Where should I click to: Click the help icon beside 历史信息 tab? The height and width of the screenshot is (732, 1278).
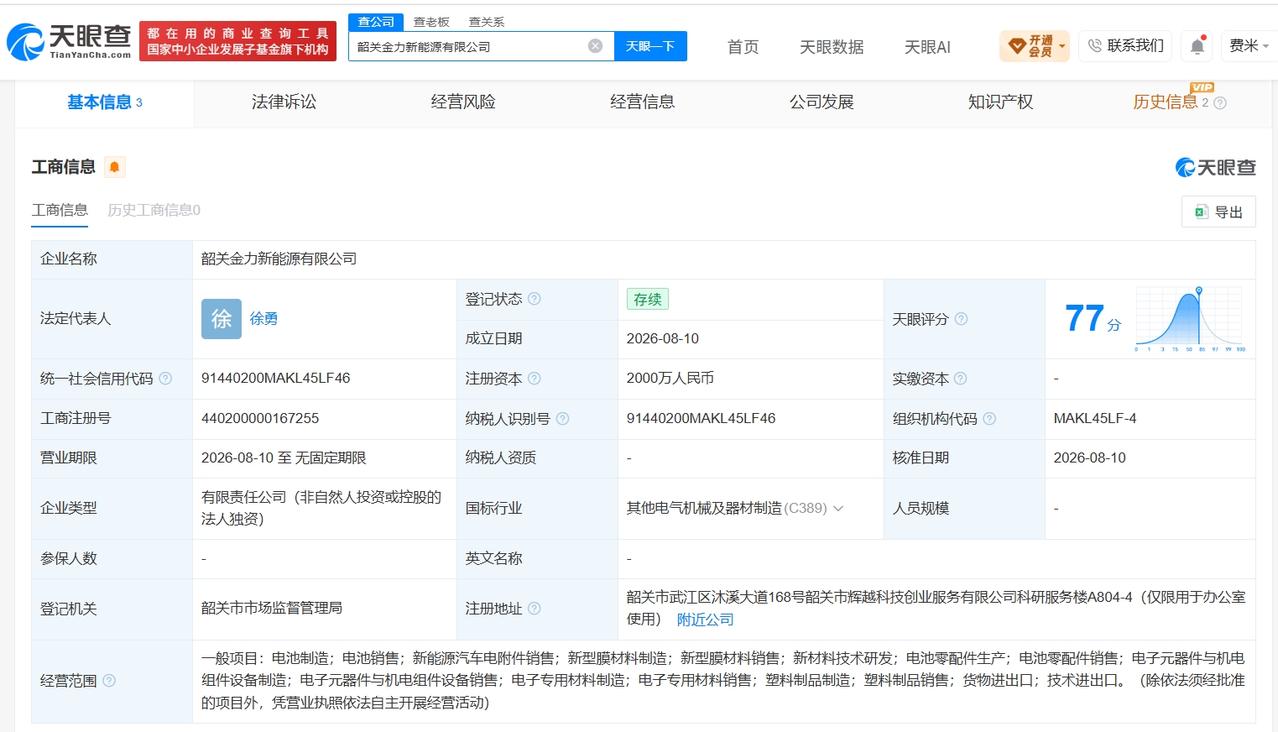pos(1219,102)
